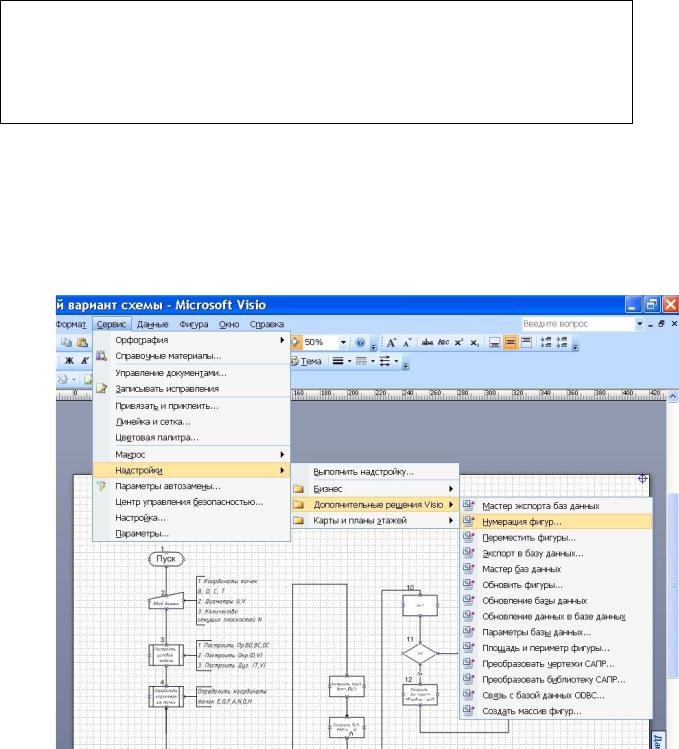Click the Paste clipboard icon
This screenshot has height=749, width=679.
82,342
